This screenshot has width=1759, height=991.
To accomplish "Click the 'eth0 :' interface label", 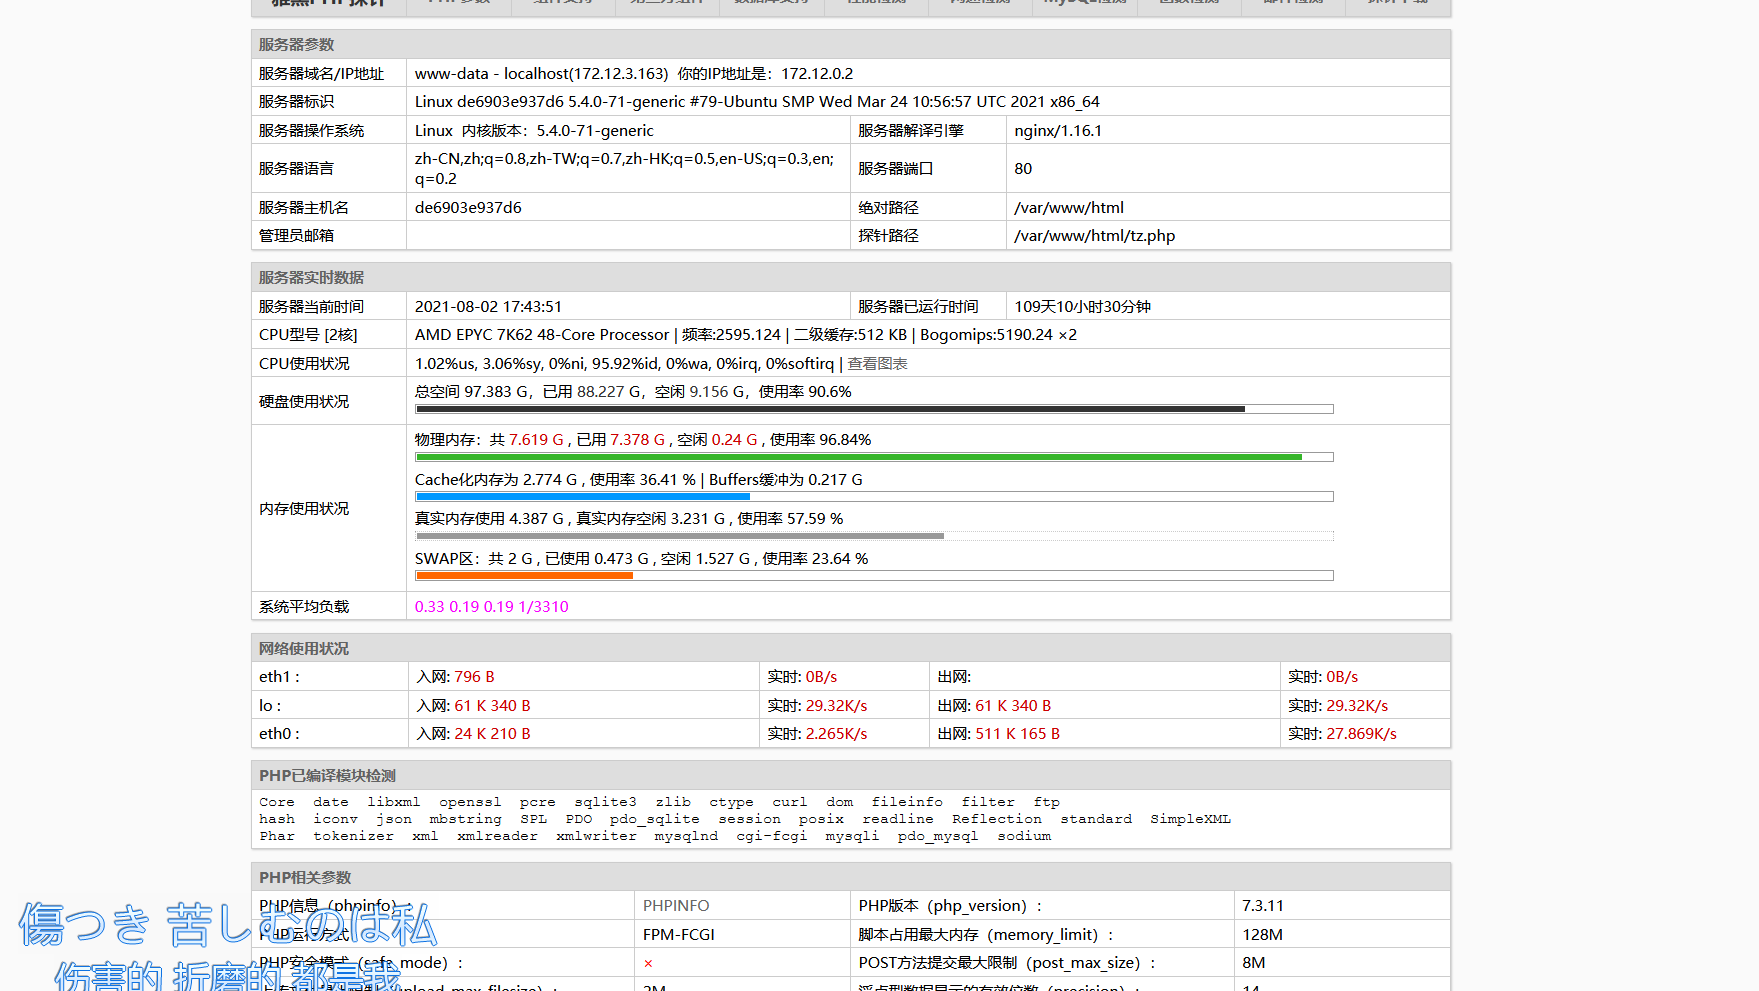I will click(x=279, y=733).
